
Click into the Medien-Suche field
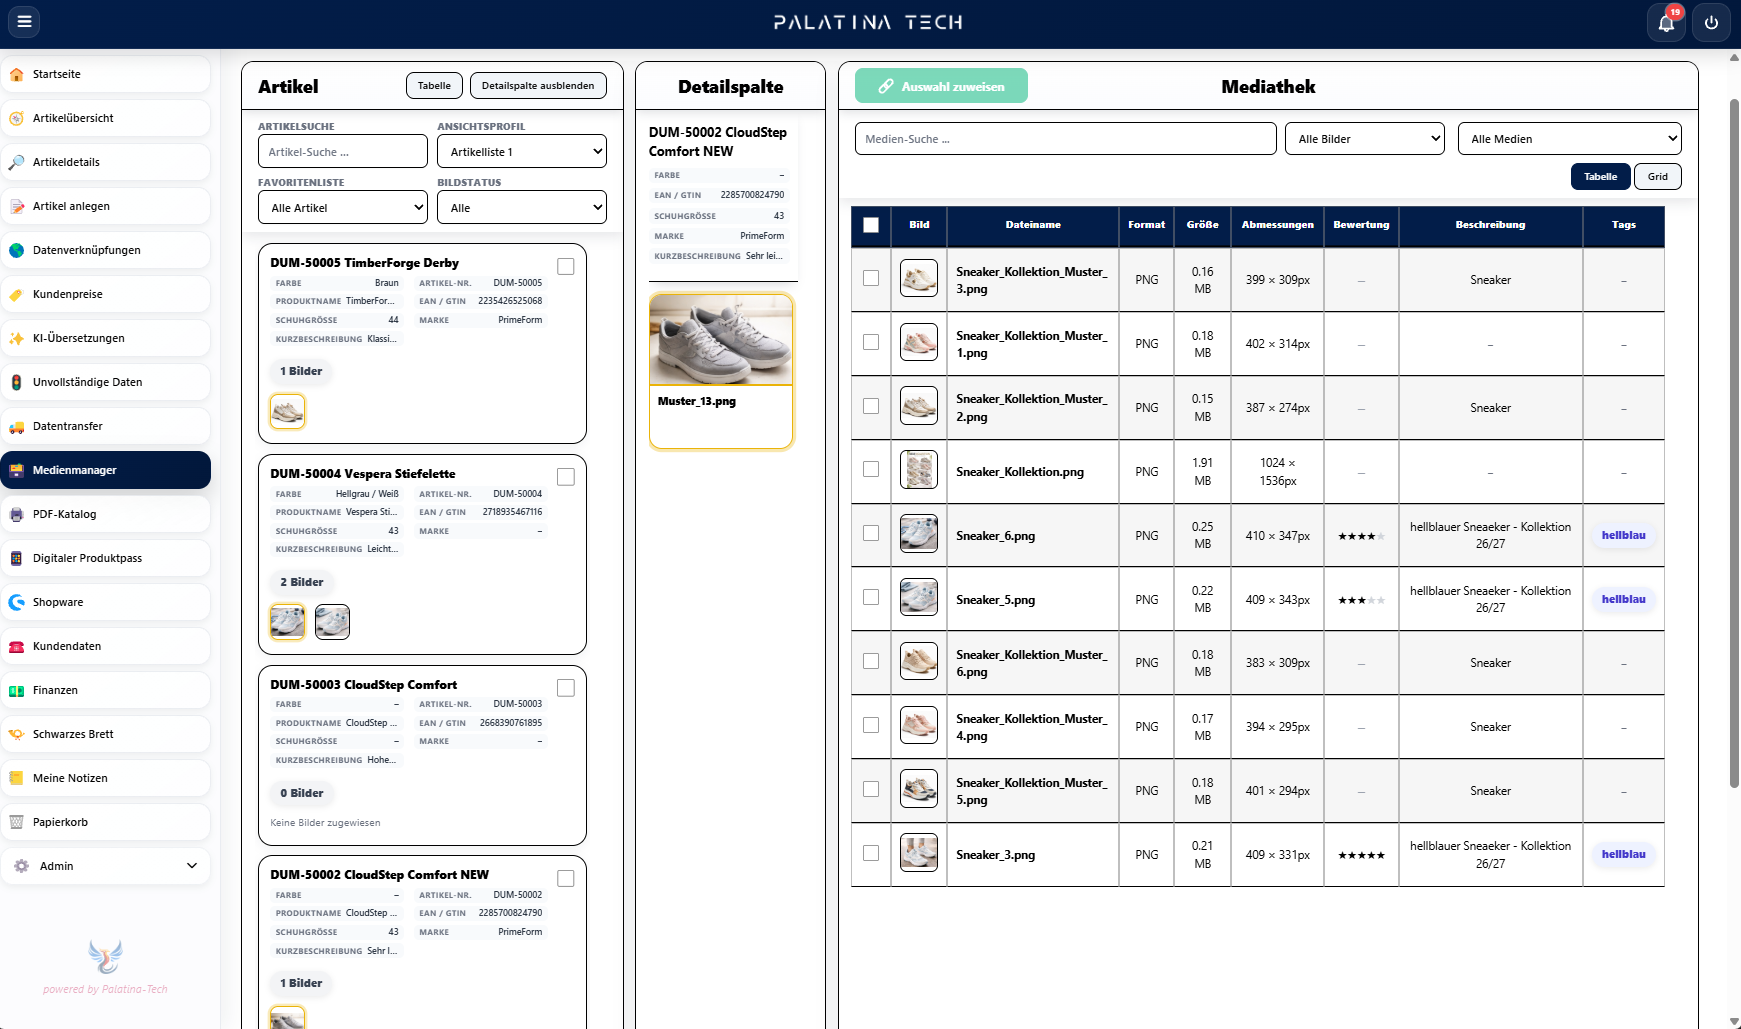click(x=1066, y=139)
